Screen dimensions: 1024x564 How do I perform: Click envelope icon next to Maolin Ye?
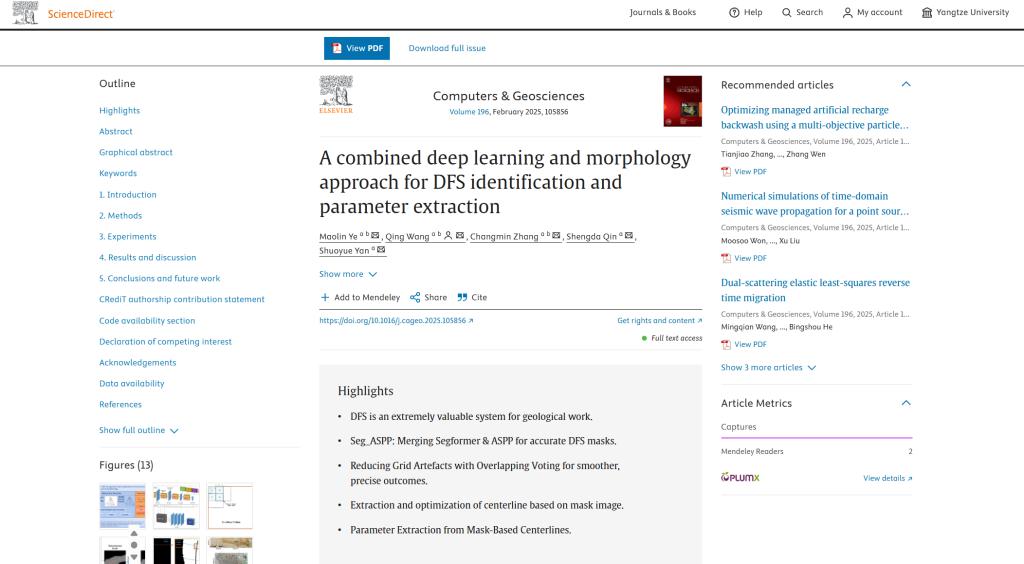point(375,236)
